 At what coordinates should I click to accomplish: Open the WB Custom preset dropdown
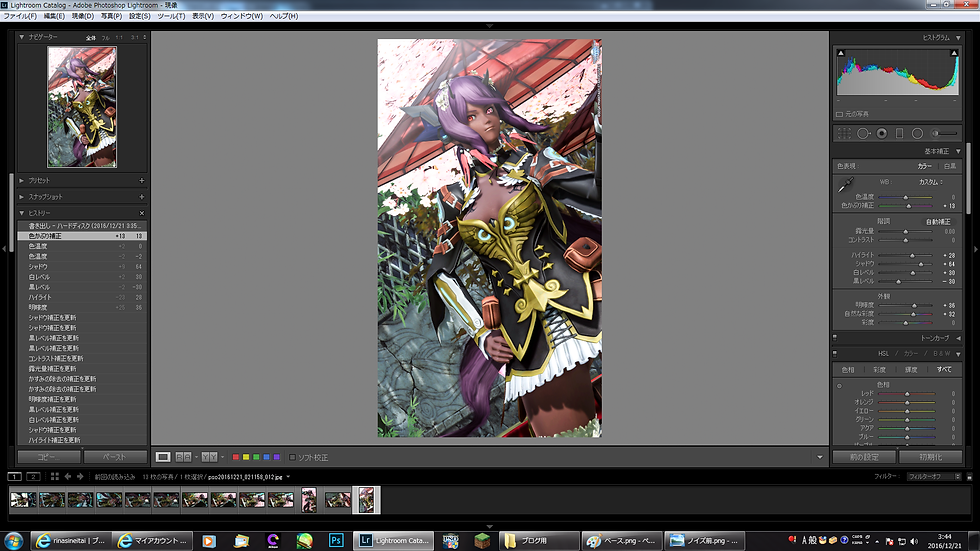(931, 182)
